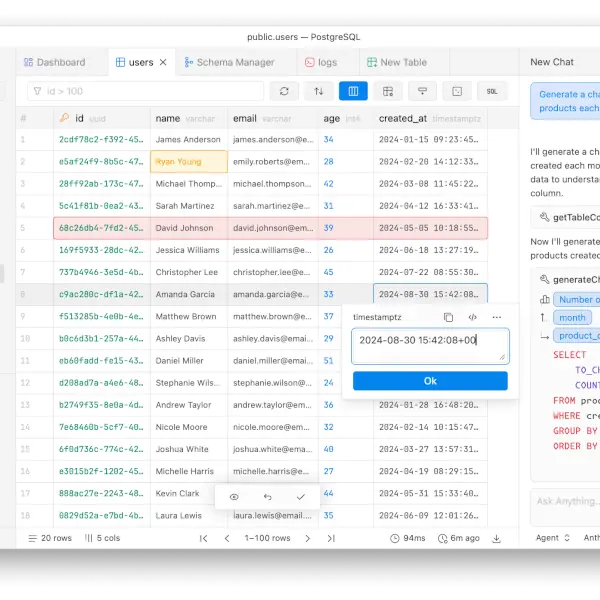The image size is (600, 600).
Task: Switch to the Schema Manager tab
Action: pos(229,62)
